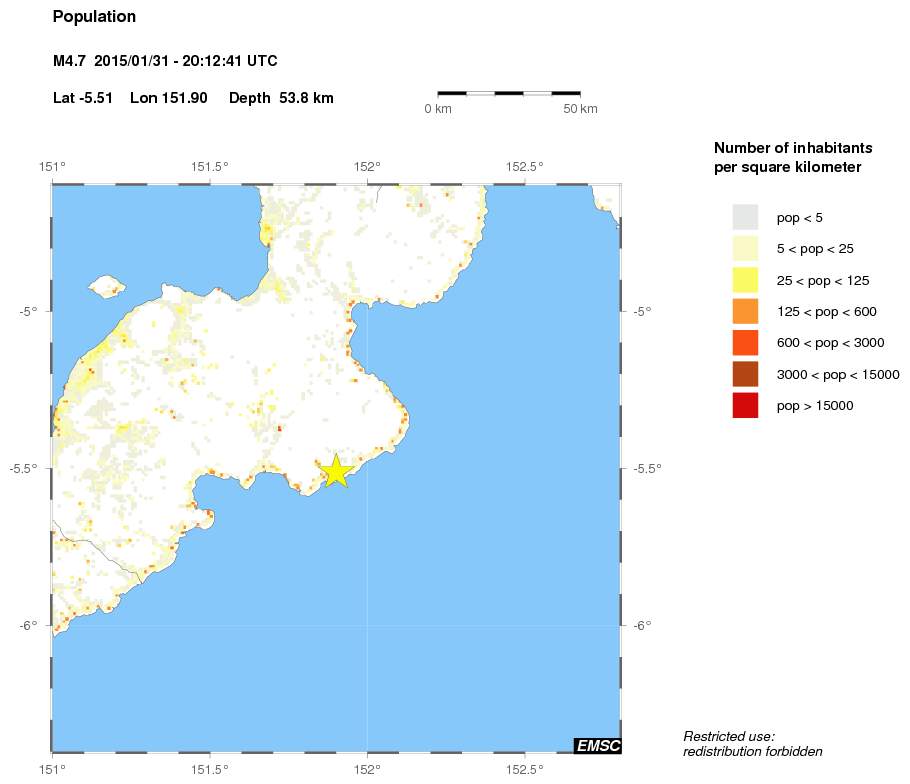Select the 'pop < 5' gray swatch
The width and height of the screenshot is (910, 784).
point(745,217)
